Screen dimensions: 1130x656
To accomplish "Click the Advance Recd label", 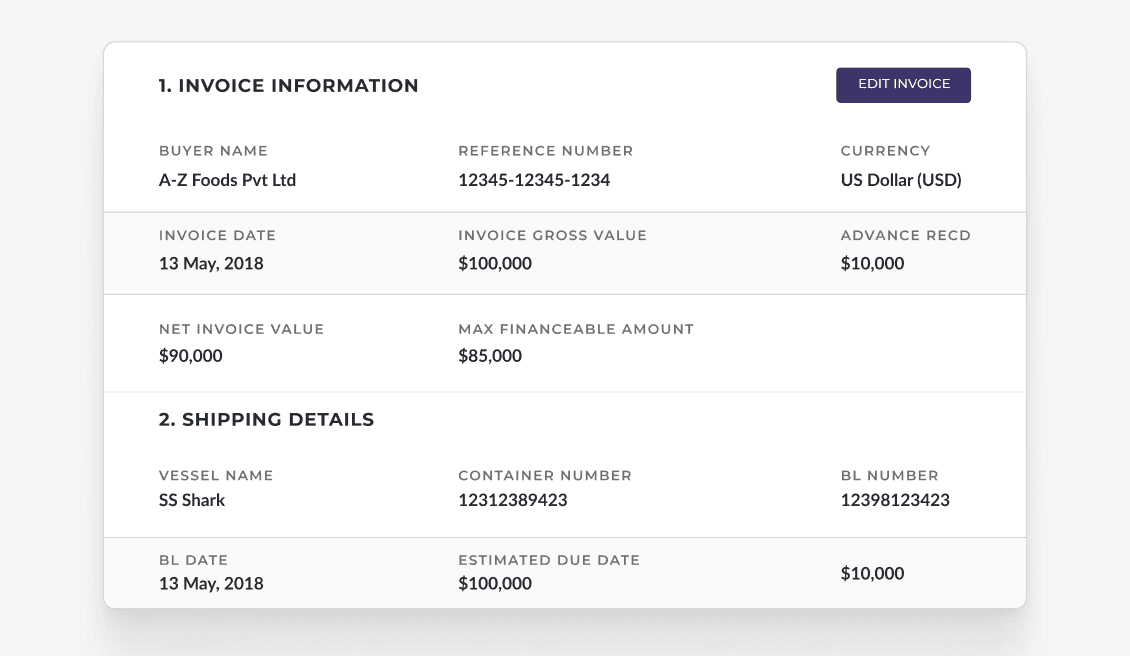I will pos(905,236).
